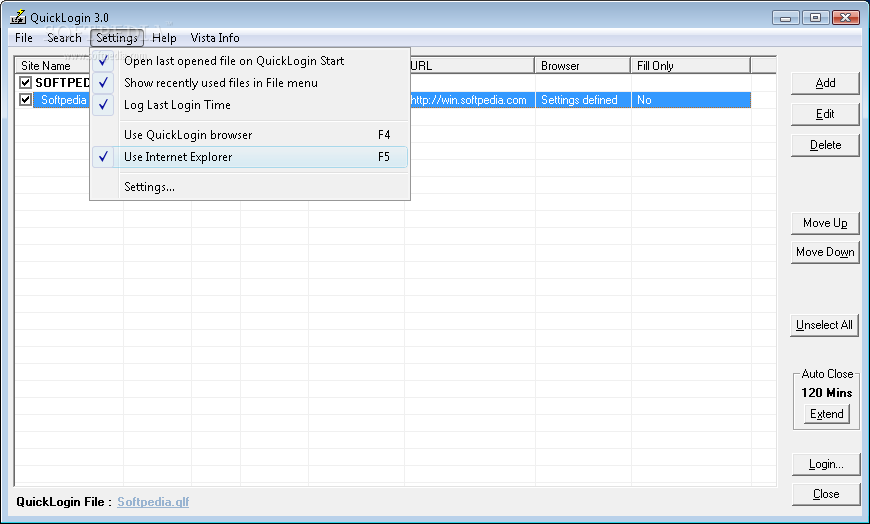Extend the Auto Close timer
This screenshot has height=524, width=870.
[827, 414]
